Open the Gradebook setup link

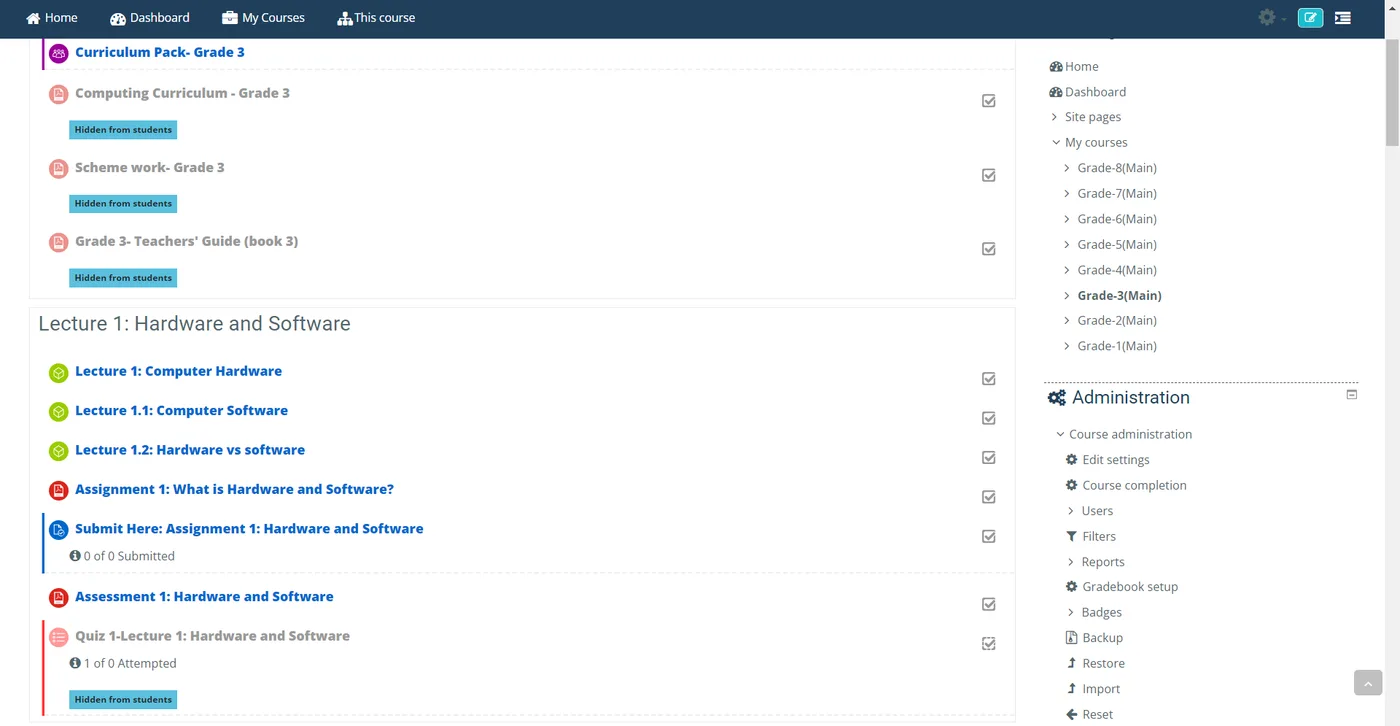[1130, 587]
